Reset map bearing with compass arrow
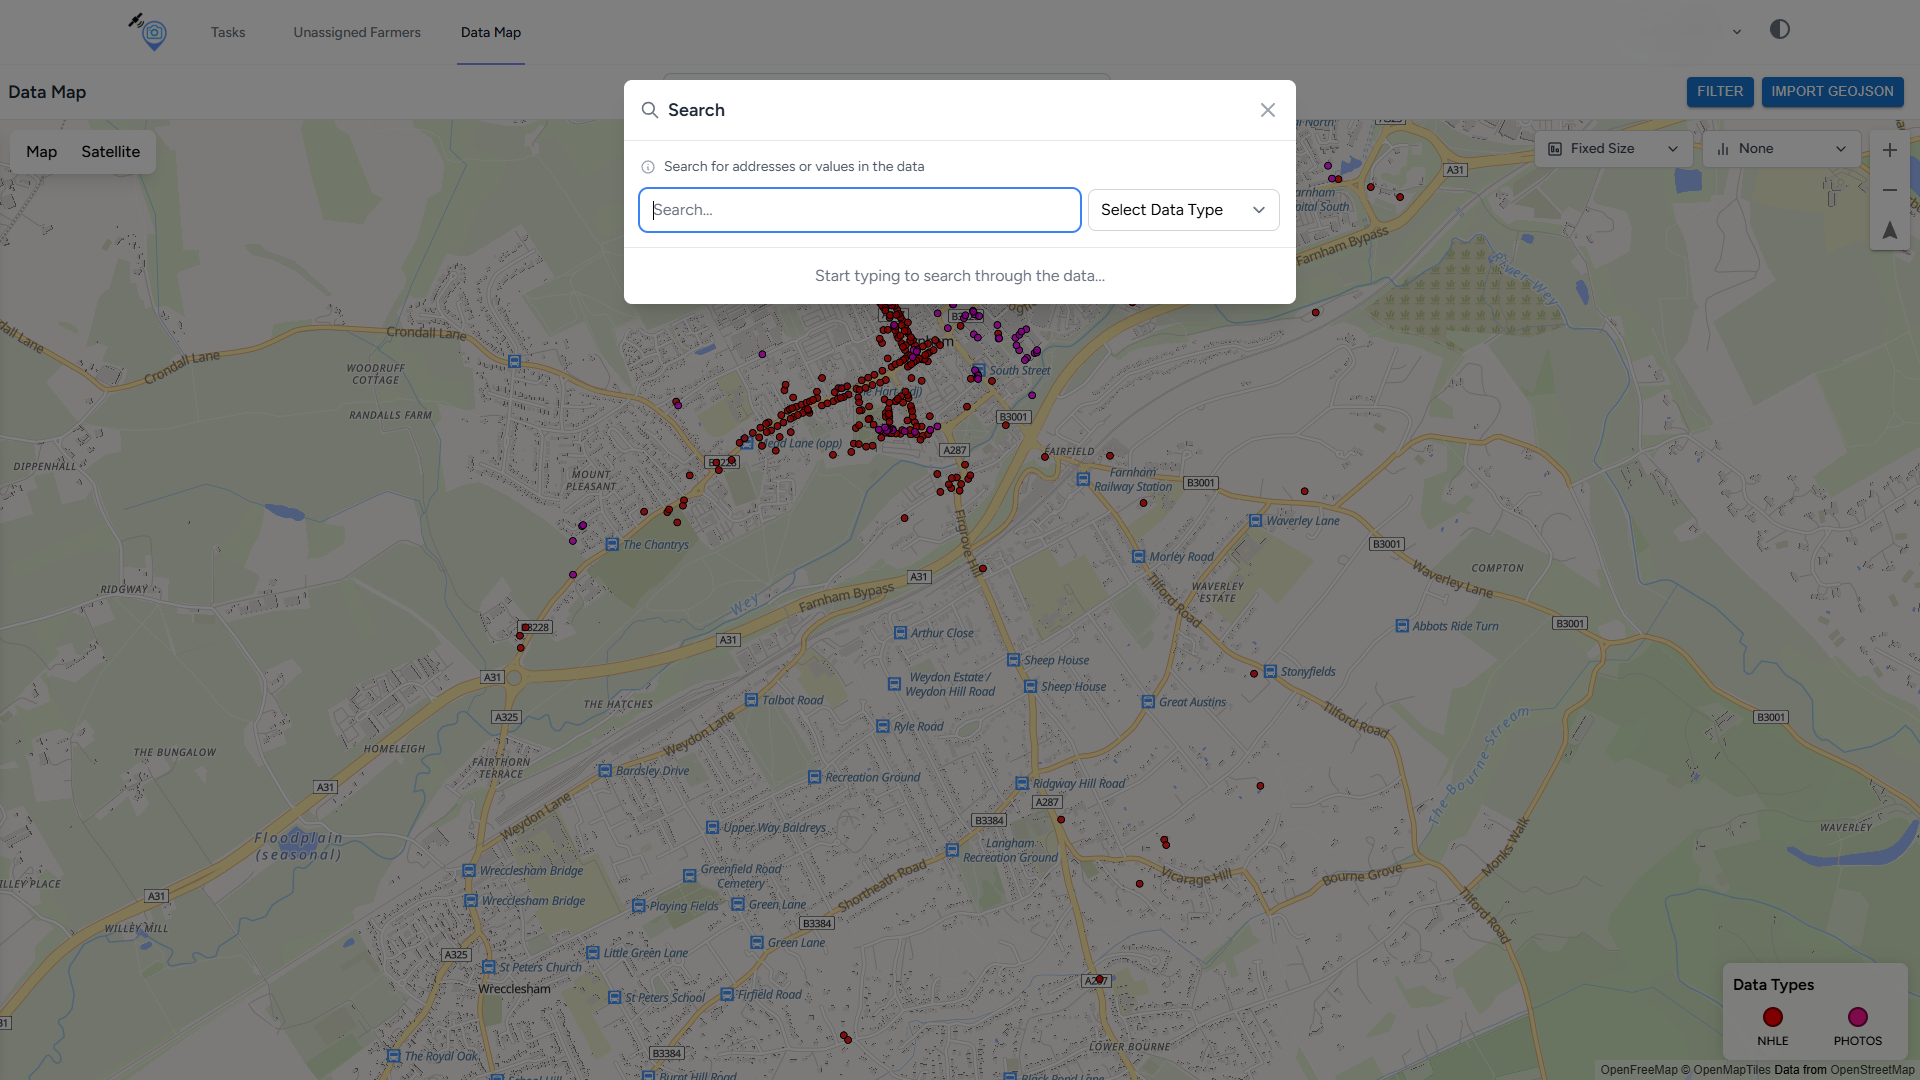 tap(1889, 230)
